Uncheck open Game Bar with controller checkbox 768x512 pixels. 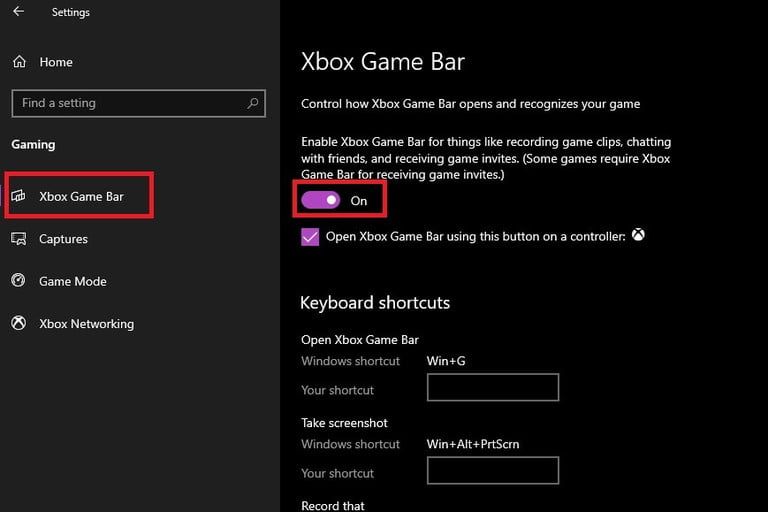(310, 237)
